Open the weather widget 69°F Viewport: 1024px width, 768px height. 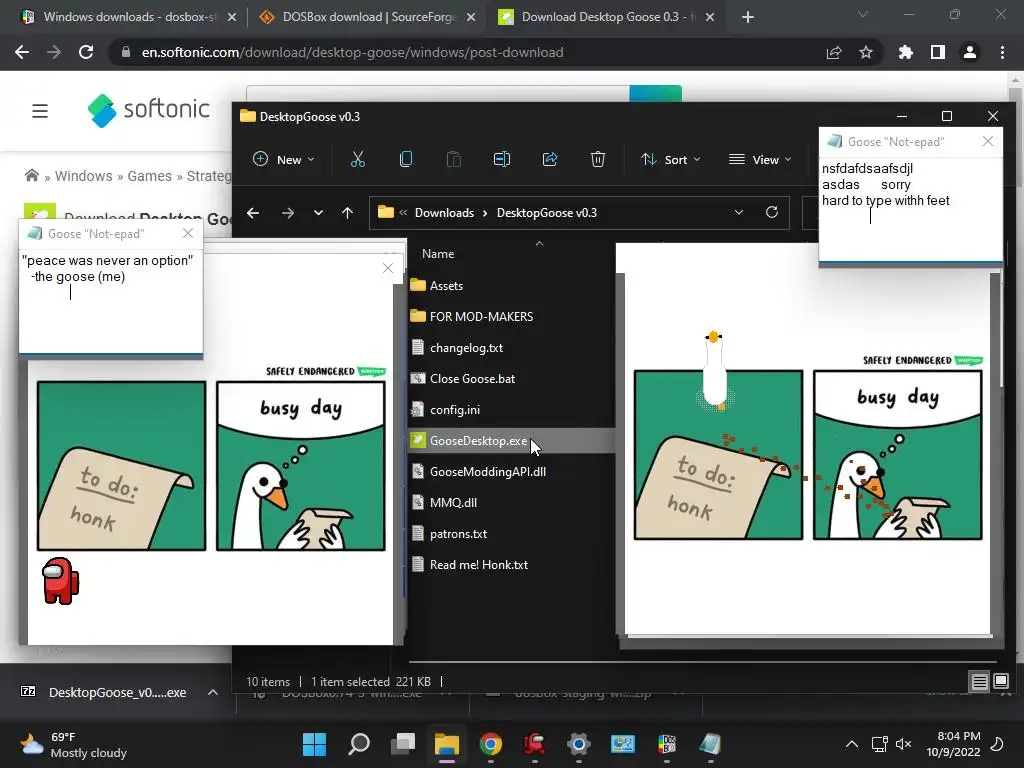tap(73, 744)
